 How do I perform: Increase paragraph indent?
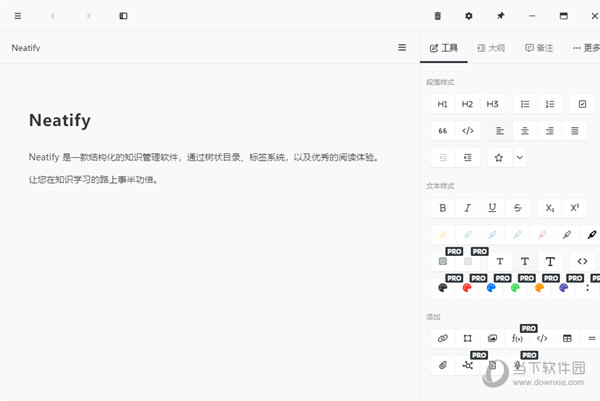[x=468, y=158]
